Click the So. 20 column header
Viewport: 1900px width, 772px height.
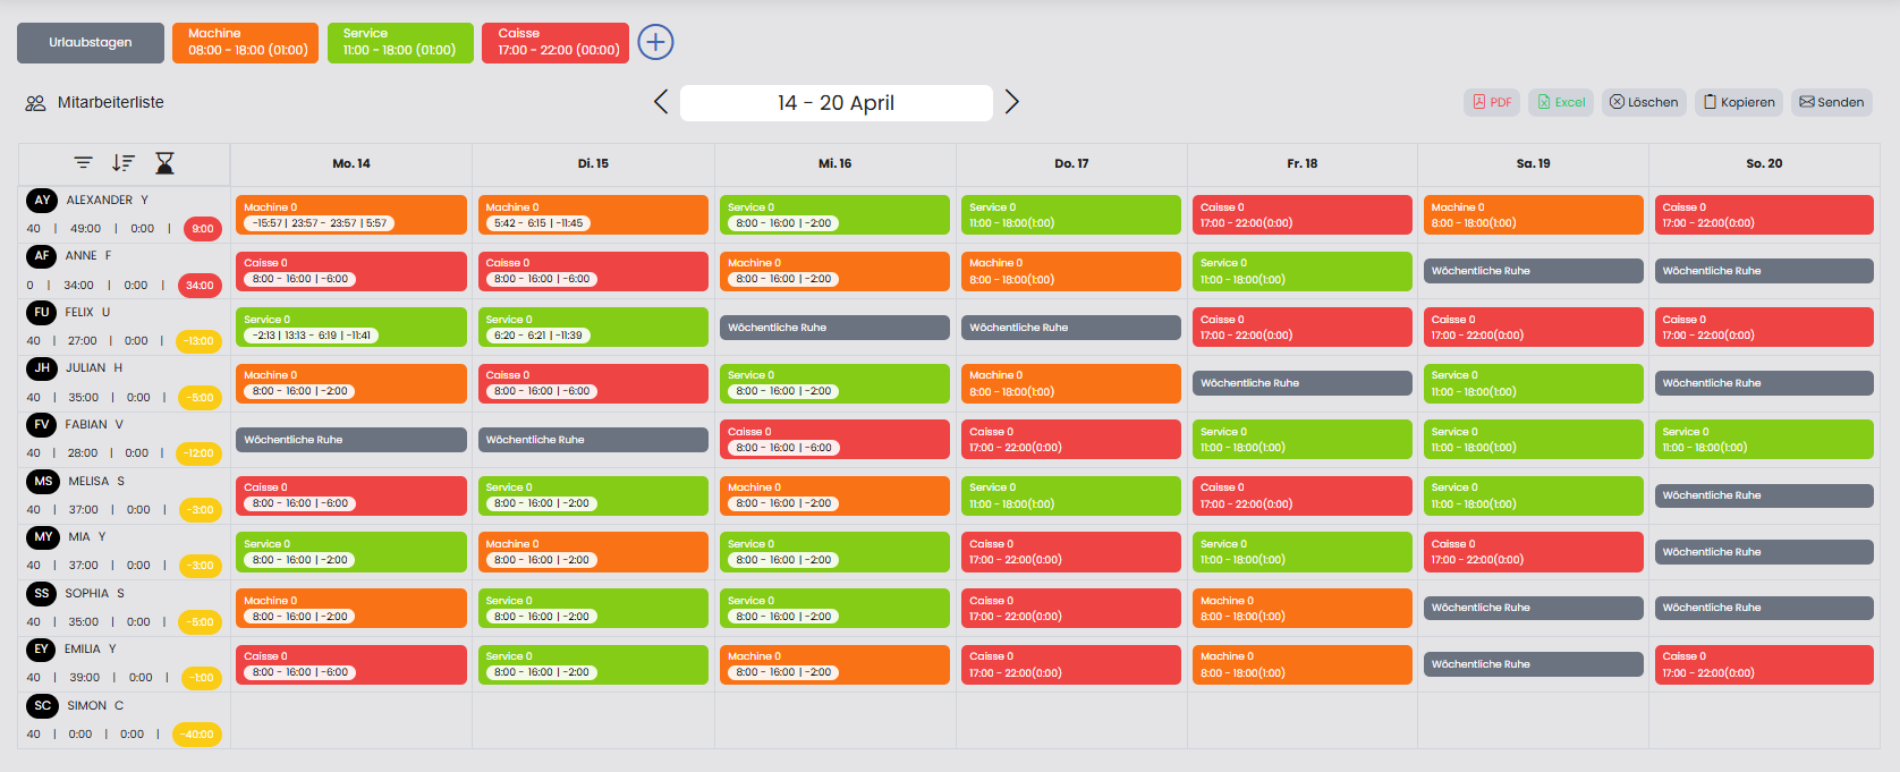tap(1763, 163)
